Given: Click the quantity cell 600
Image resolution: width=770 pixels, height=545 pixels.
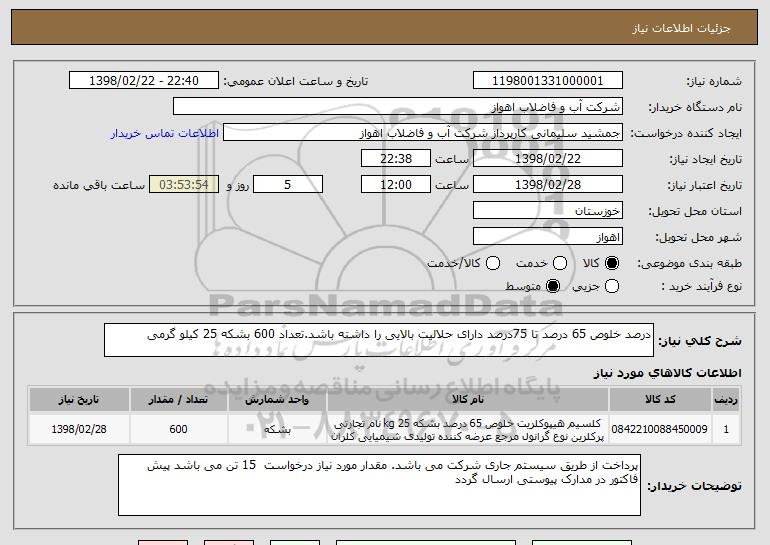Looking at the screenshot, I should [x=178, y=429].
